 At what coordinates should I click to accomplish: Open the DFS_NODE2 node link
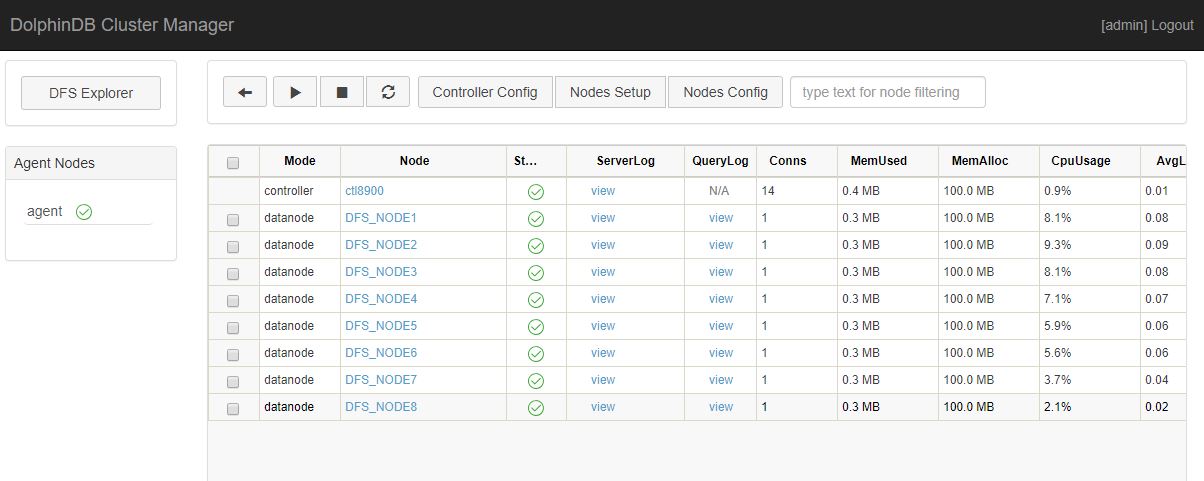coord(381,244)
